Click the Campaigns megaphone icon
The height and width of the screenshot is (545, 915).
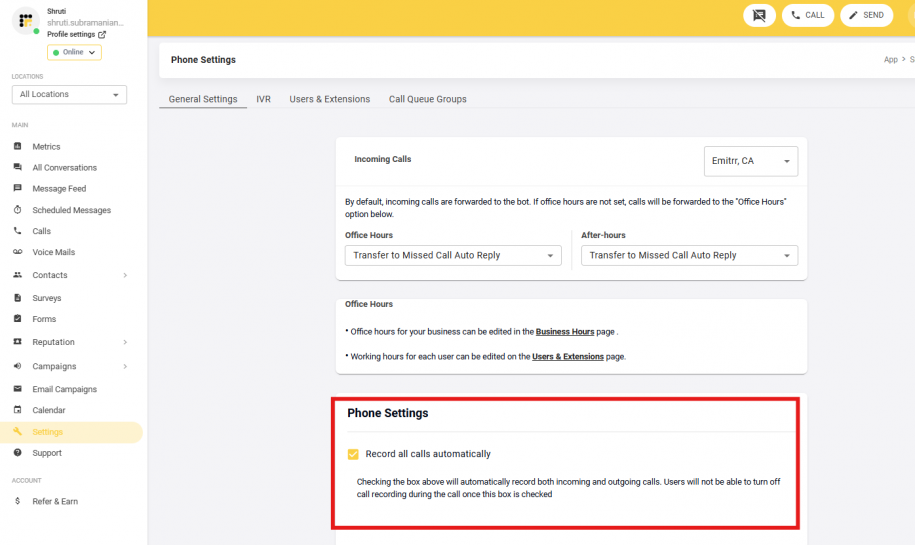[18, 366]
